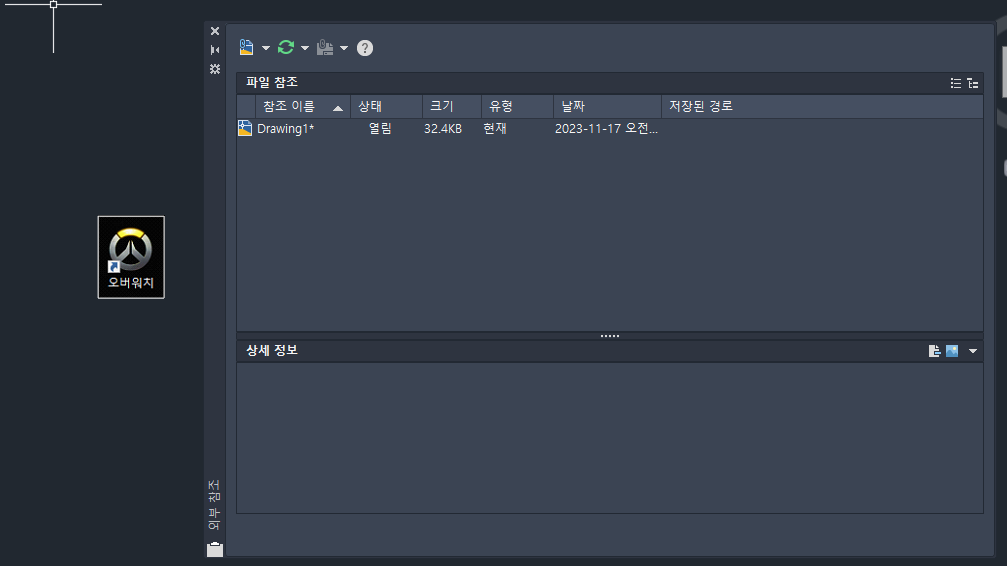Click the Change Path icon
The height and width of the screenshot is (566, 1007).
coord(325,48)
